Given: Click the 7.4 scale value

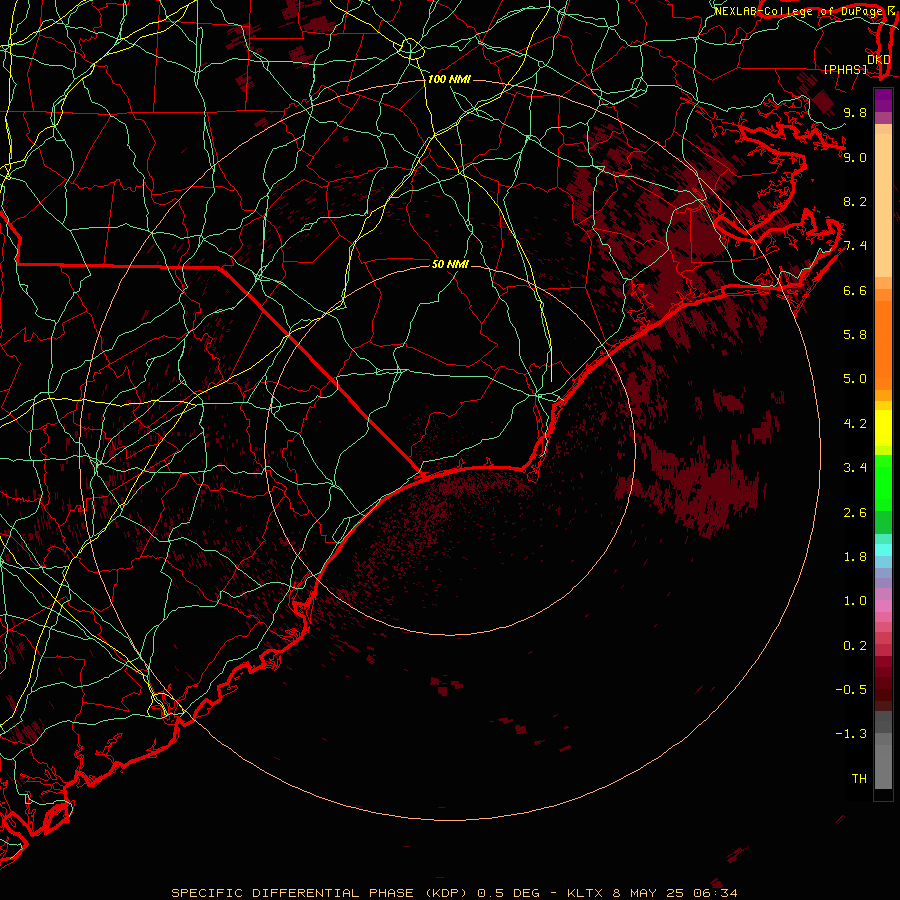Looking at the screenshot, I should pos(855,246).
